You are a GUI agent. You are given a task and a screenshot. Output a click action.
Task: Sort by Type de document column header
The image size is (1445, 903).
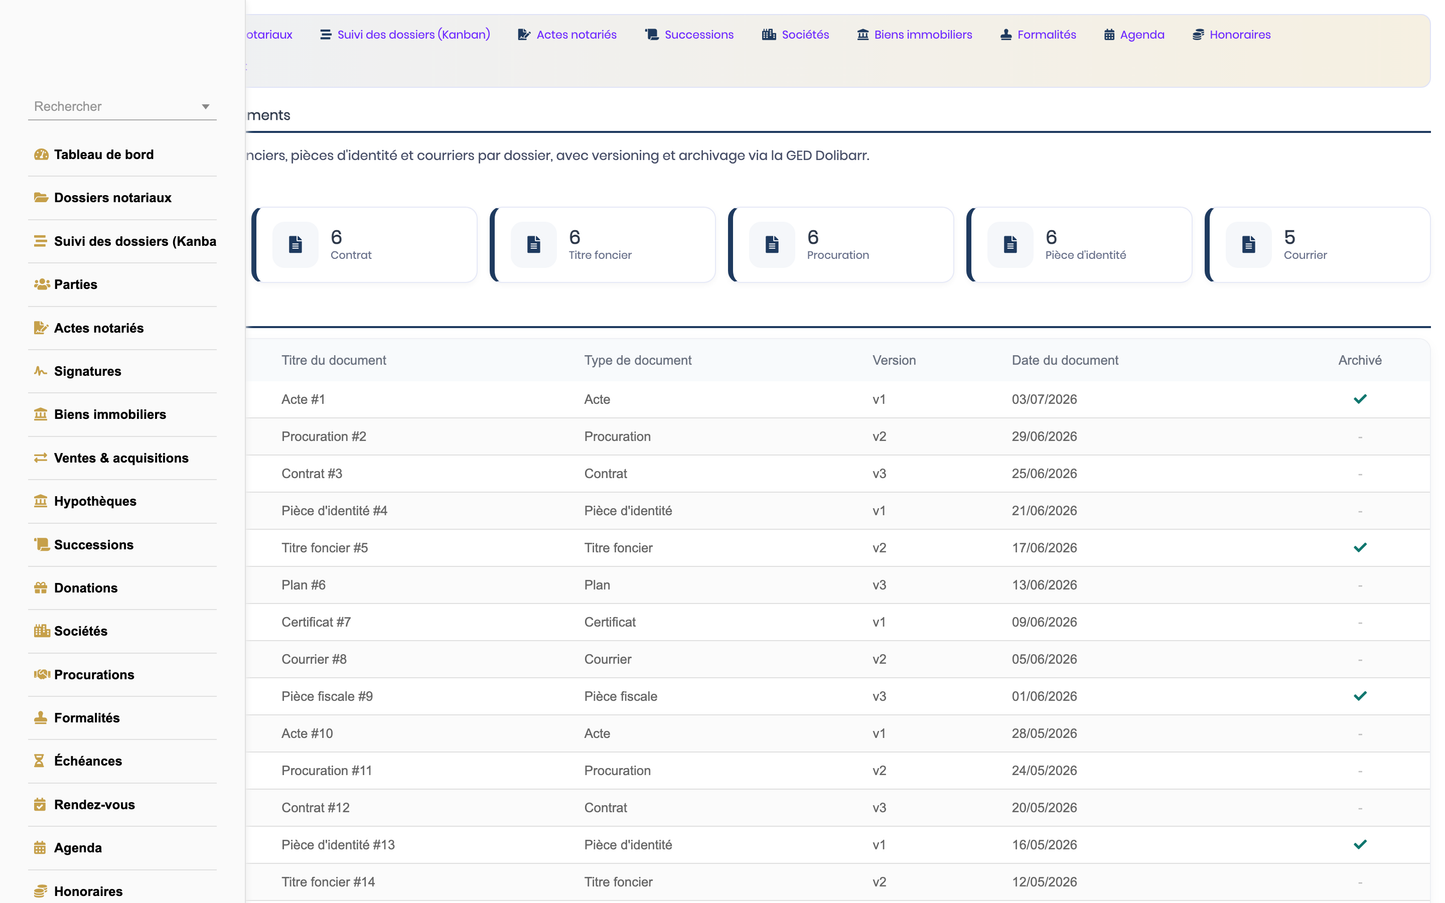(638, 361)
